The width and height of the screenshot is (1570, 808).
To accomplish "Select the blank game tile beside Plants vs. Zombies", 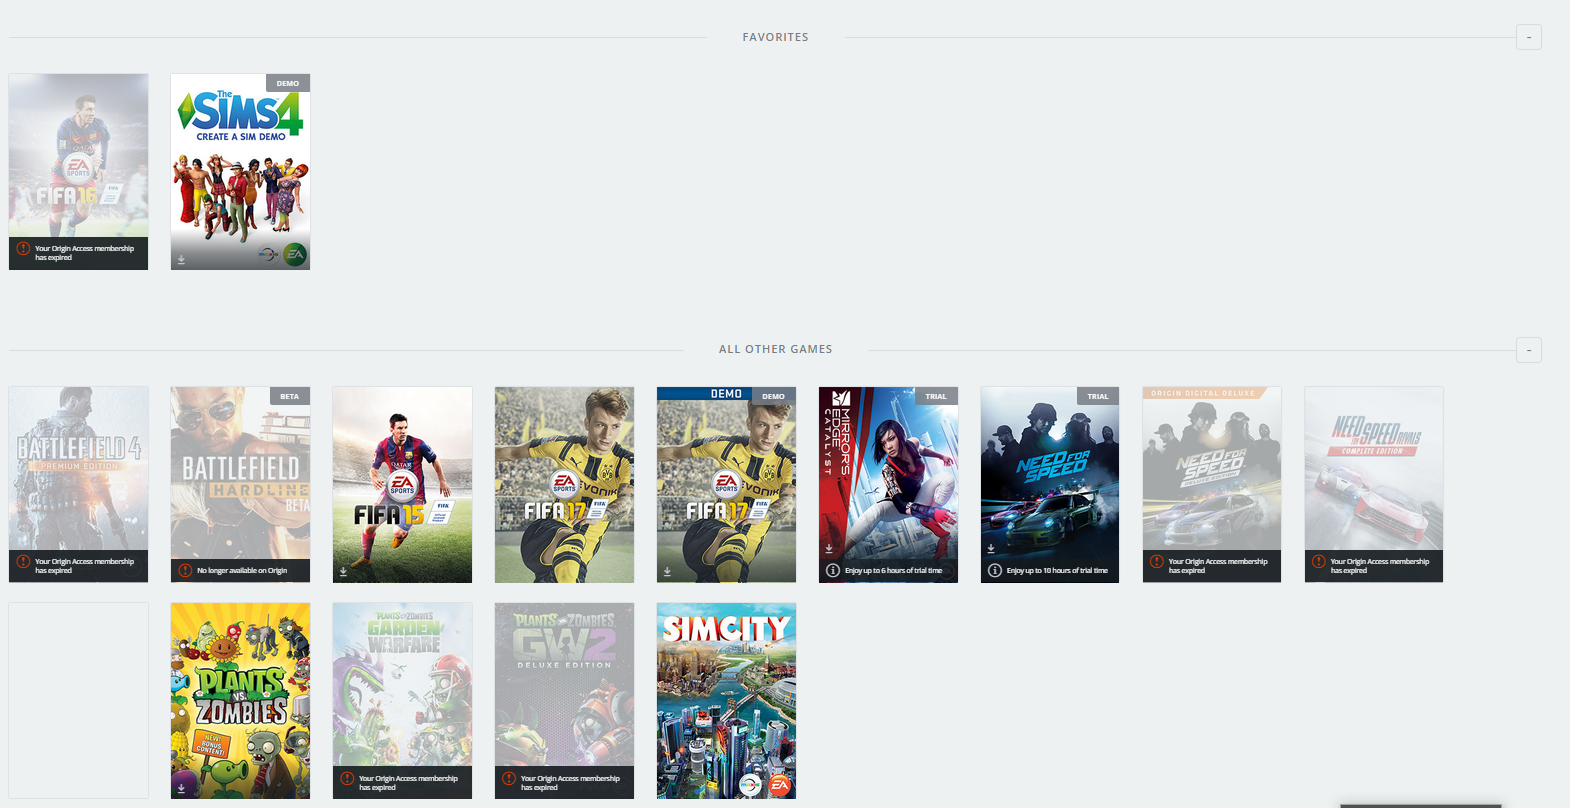I will click(x=79, y=700).
